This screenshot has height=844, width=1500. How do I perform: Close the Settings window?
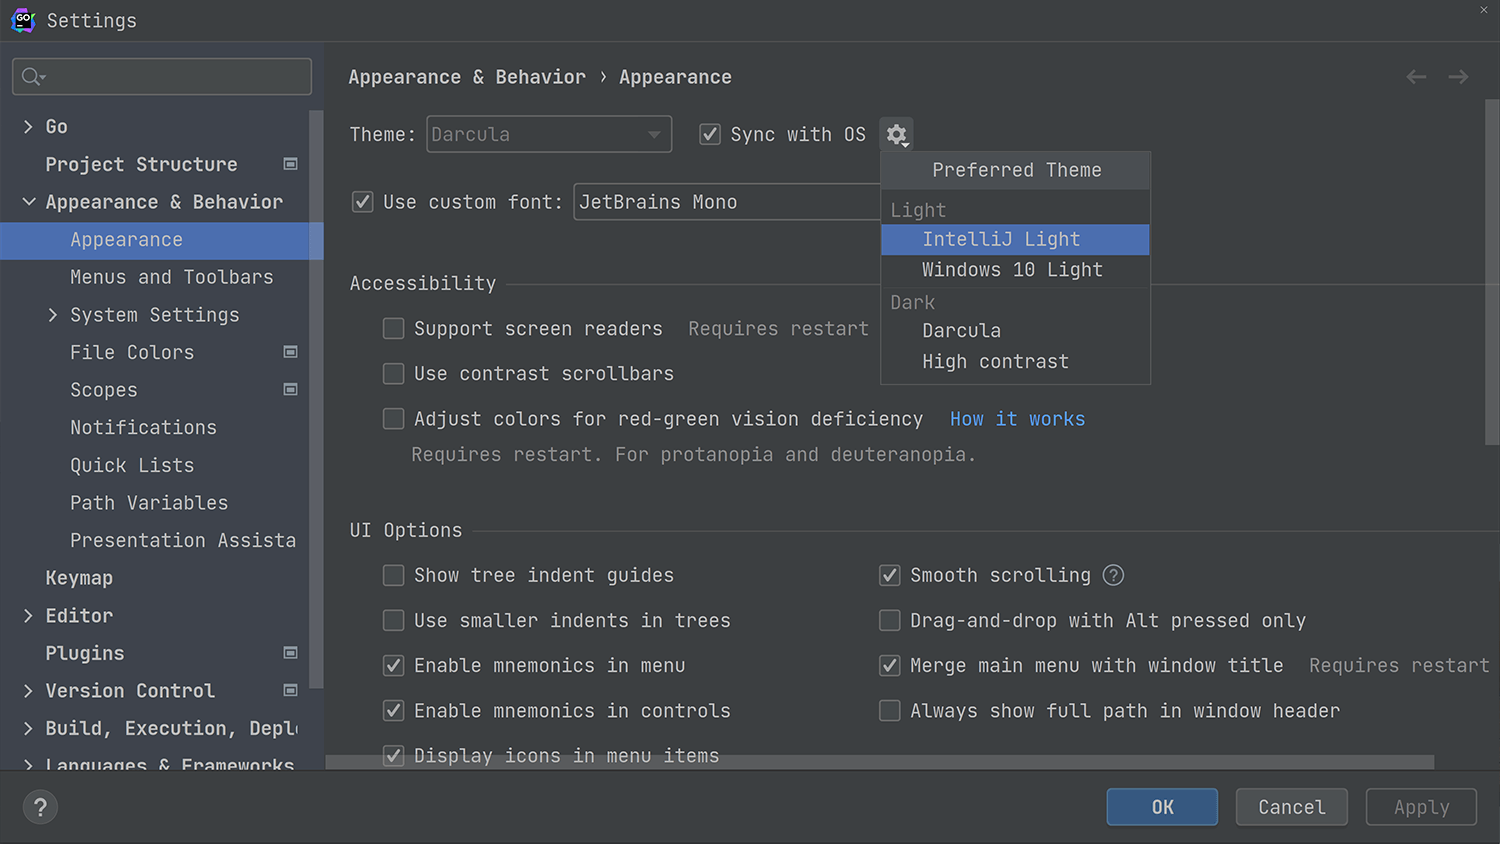1484,9
